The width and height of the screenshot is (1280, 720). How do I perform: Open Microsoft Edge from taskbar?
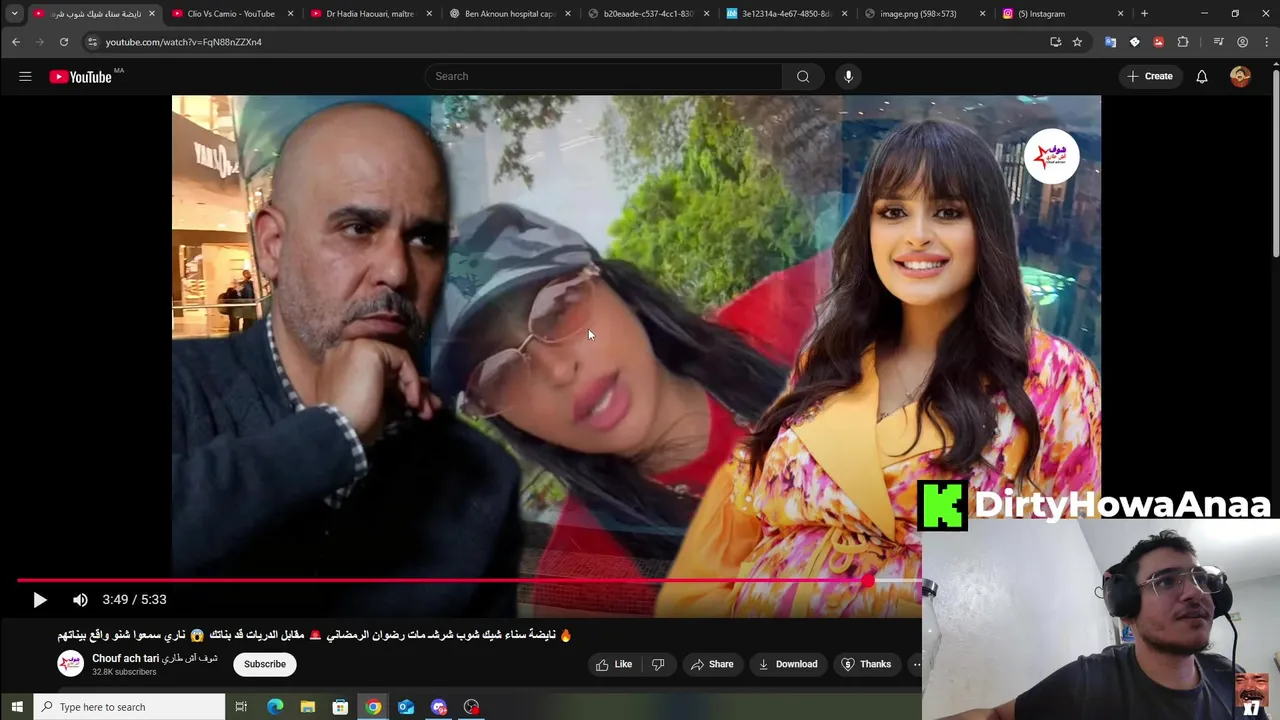click(x=275, y=707)
